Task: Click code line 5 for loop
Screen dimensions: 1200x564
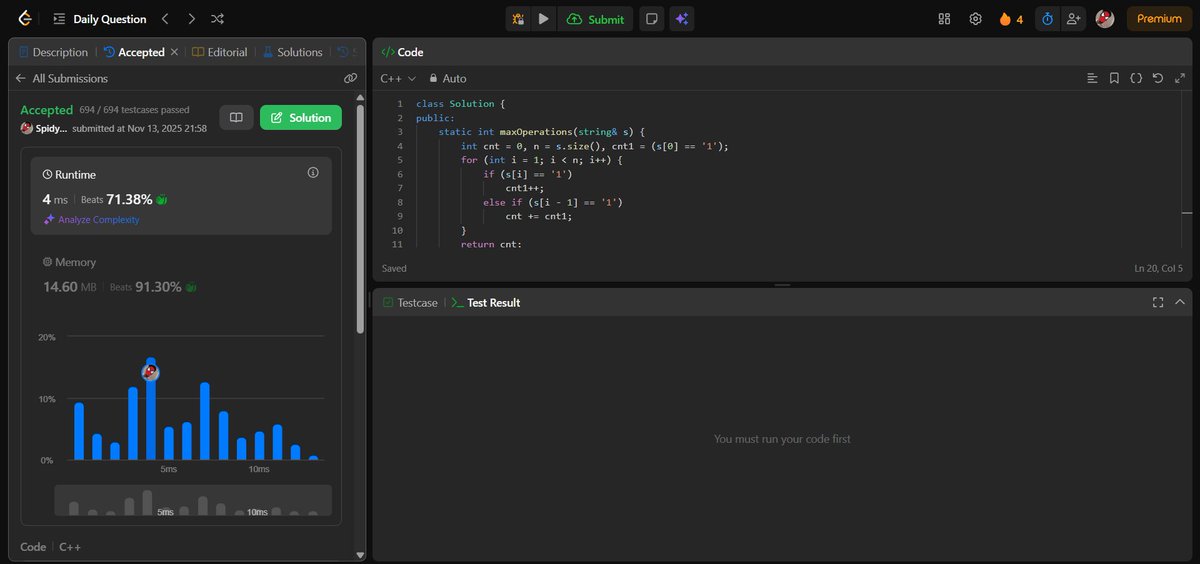Action: (x=542, y=160)
